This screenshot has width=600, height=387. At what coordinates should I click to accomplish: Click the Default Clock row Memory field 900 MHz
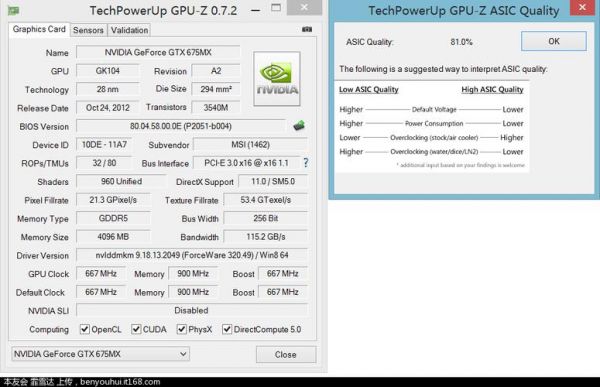point(193,292)
